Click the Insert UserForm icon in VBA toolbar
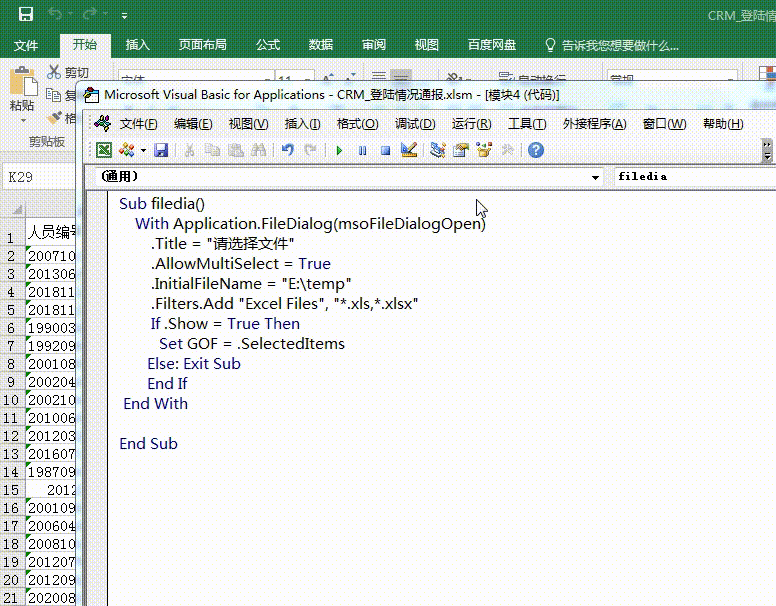 point(127,150)
